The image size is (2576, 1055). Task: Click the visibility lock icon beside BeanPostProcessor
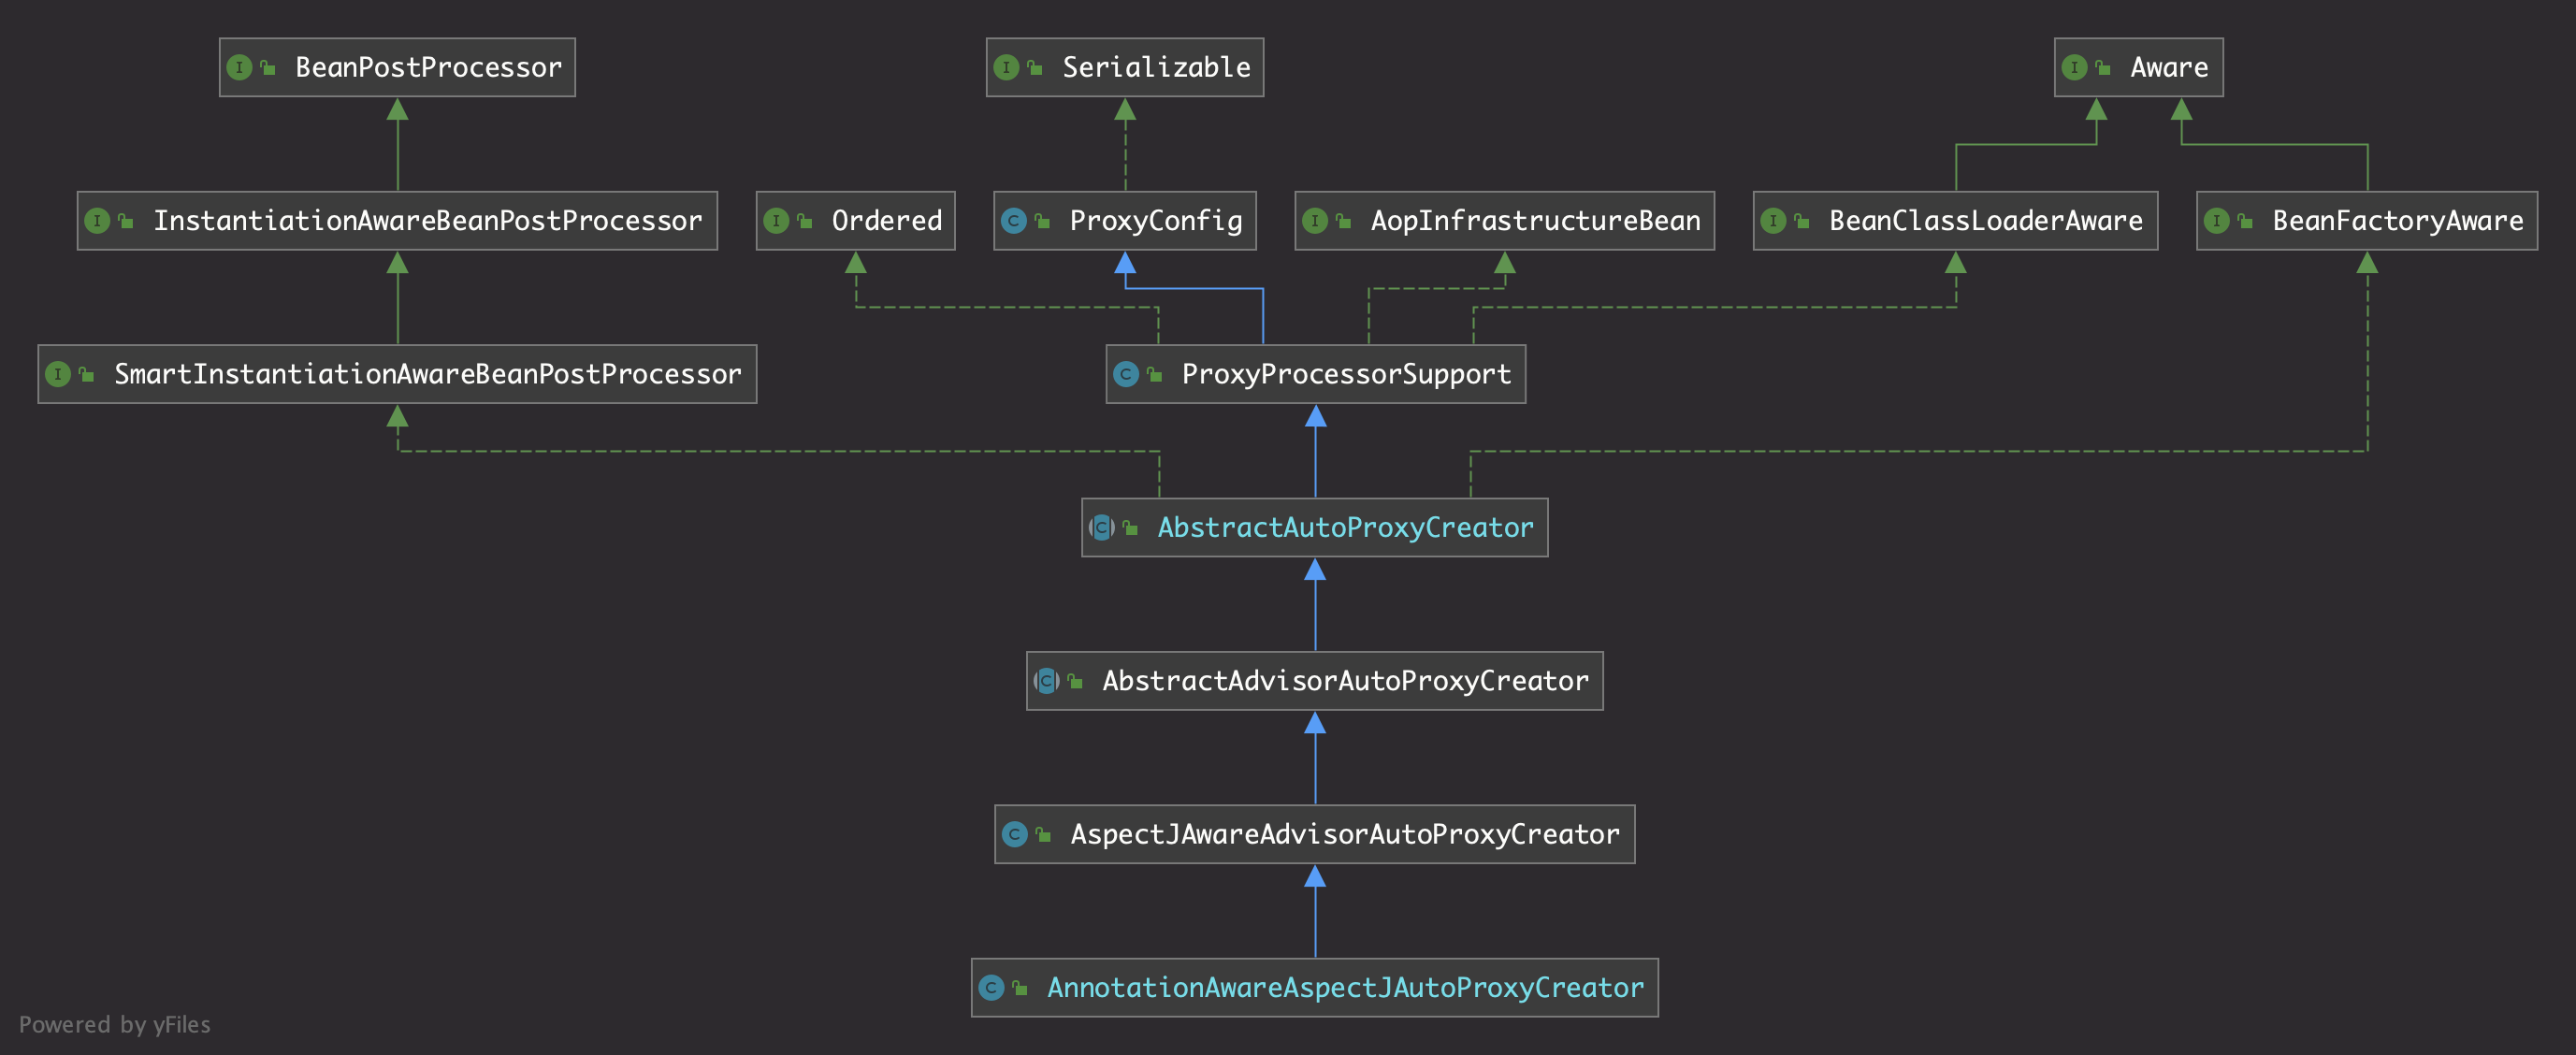click(268, 67)
